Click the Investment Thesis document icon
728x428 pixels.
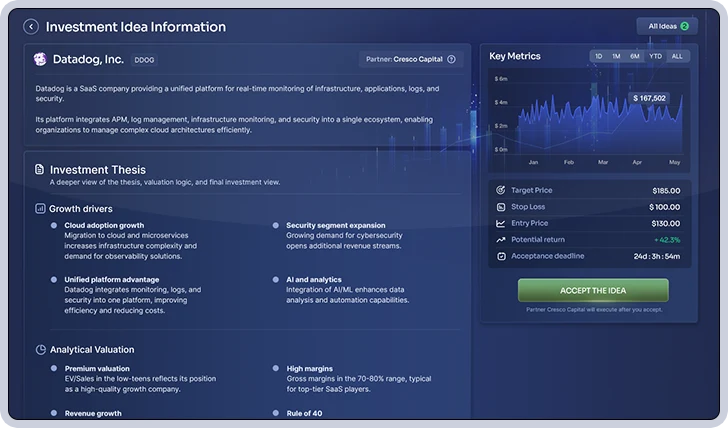(39, 169)
